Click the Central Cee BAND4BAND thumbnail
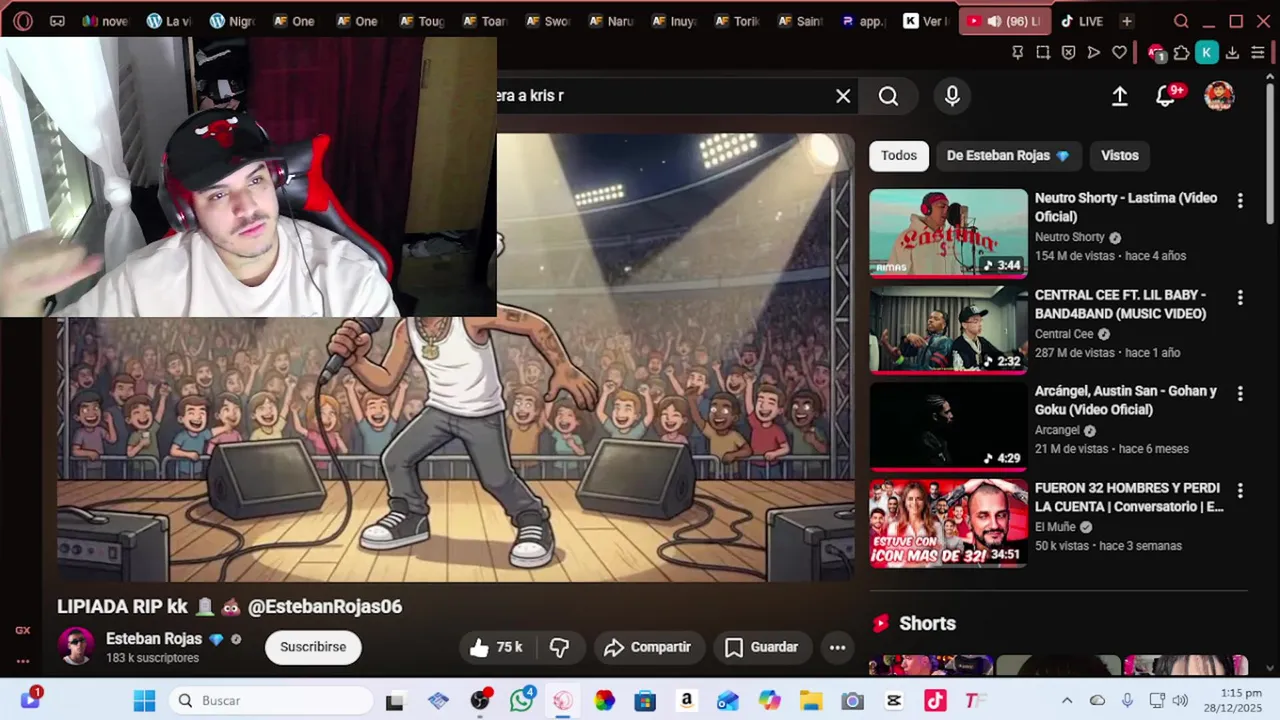The image size is (1280, 720). coord(948,329)
